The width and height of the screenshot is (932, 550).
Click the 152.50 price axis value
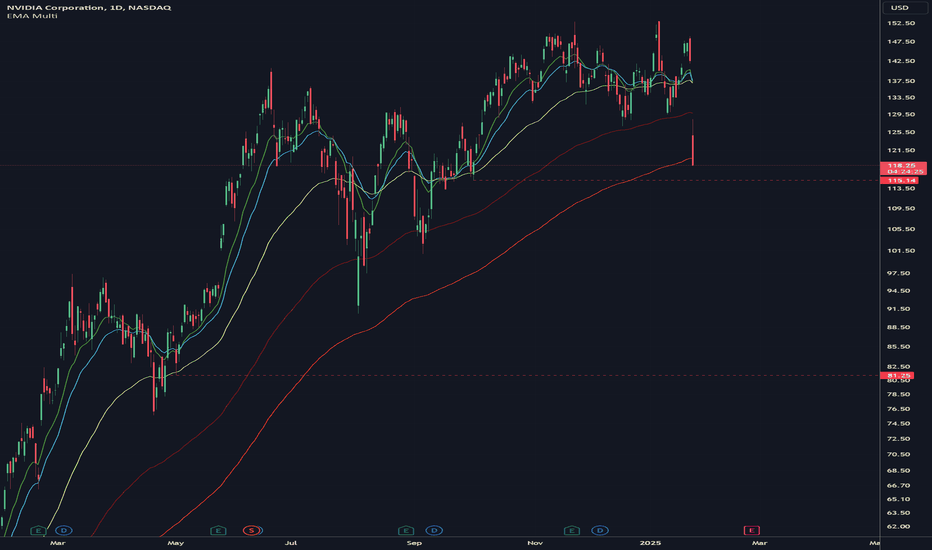tap(901, 23)
